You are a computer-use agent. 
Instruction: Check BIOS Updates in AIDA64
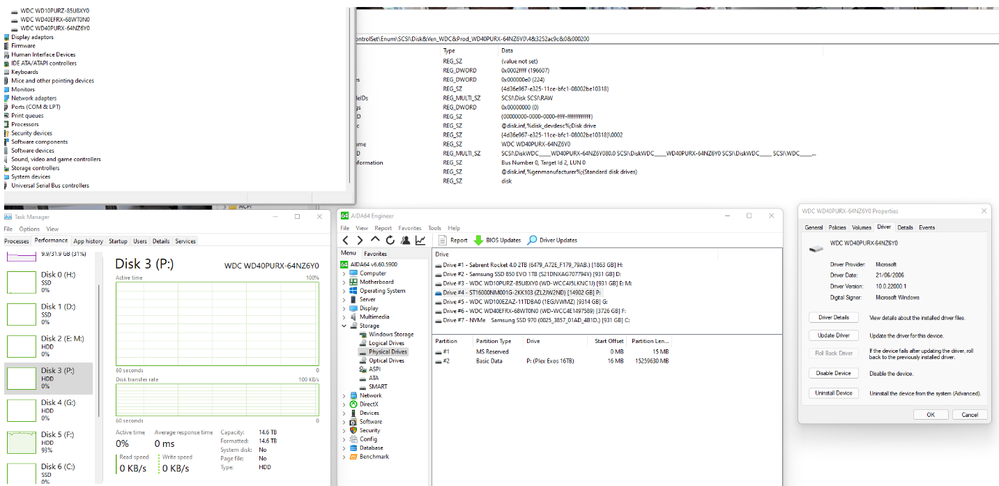[497, 240]
